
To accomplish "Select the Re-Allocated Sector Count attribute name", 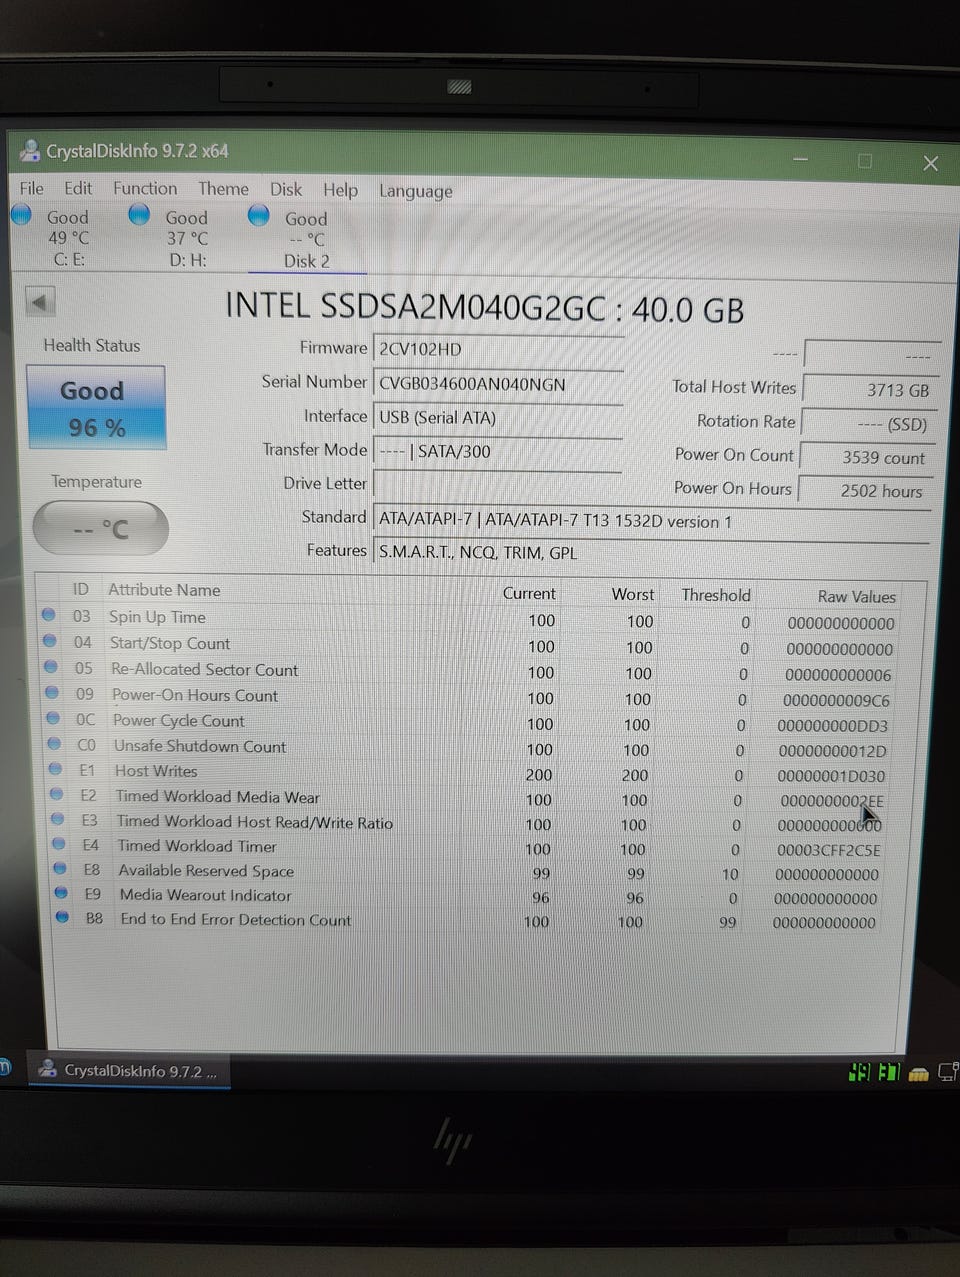I will pos(204,669).
